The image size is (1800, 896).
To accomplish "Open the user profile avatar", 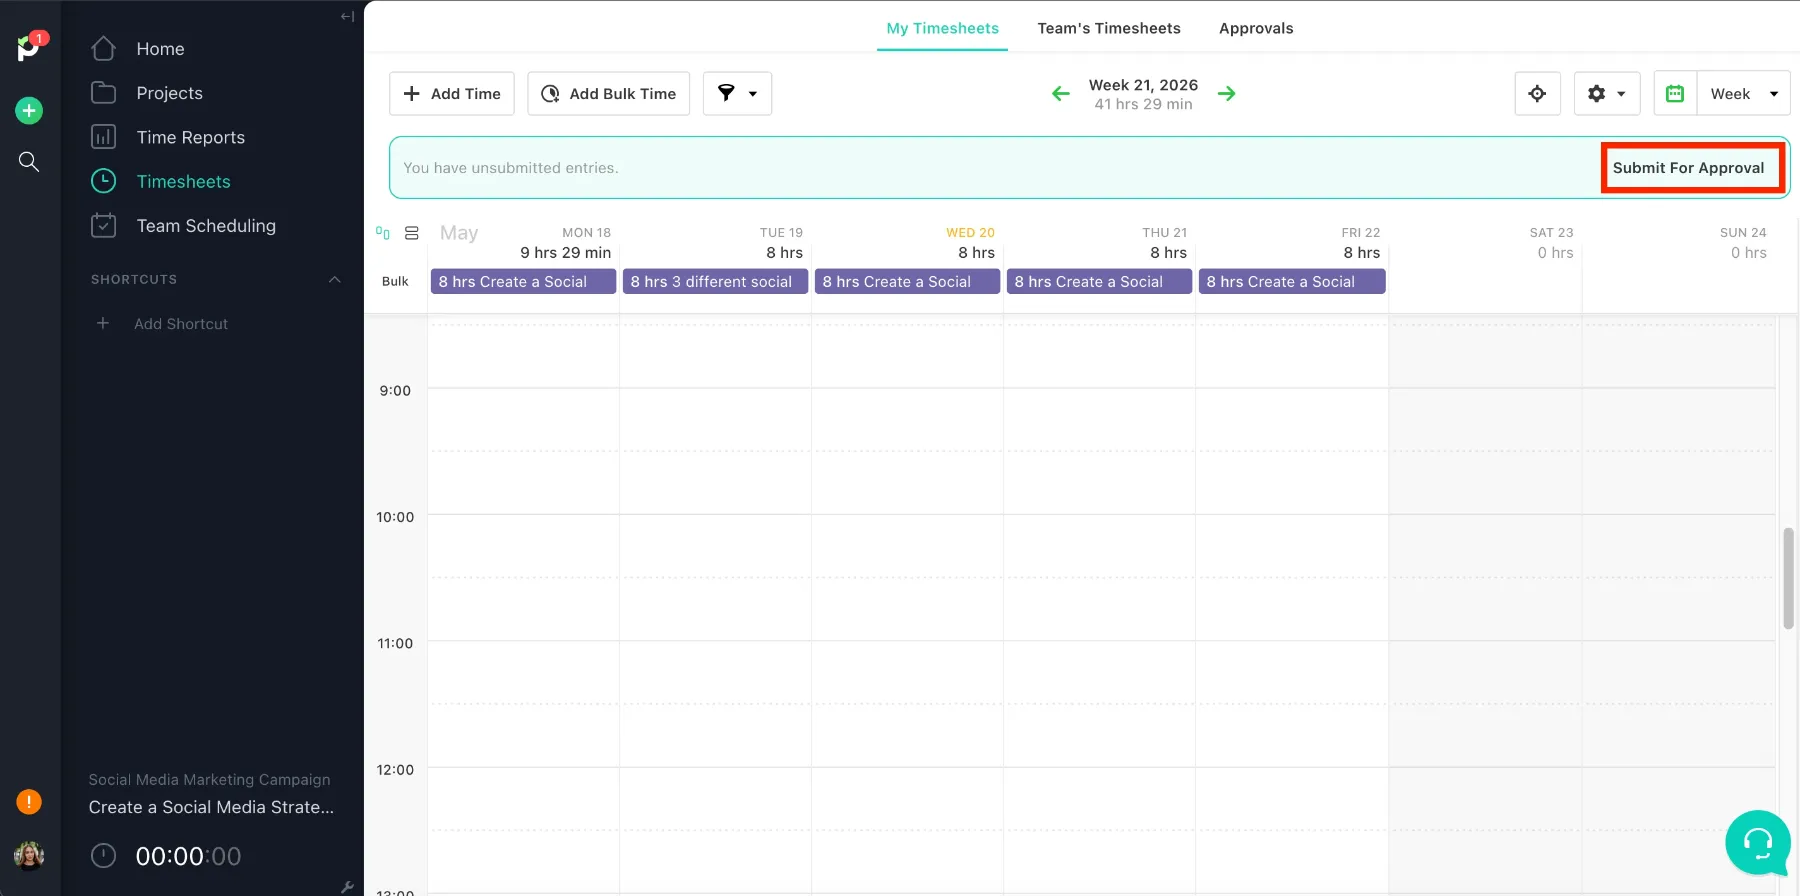I will pyautogui.click(x=29, y=855).
